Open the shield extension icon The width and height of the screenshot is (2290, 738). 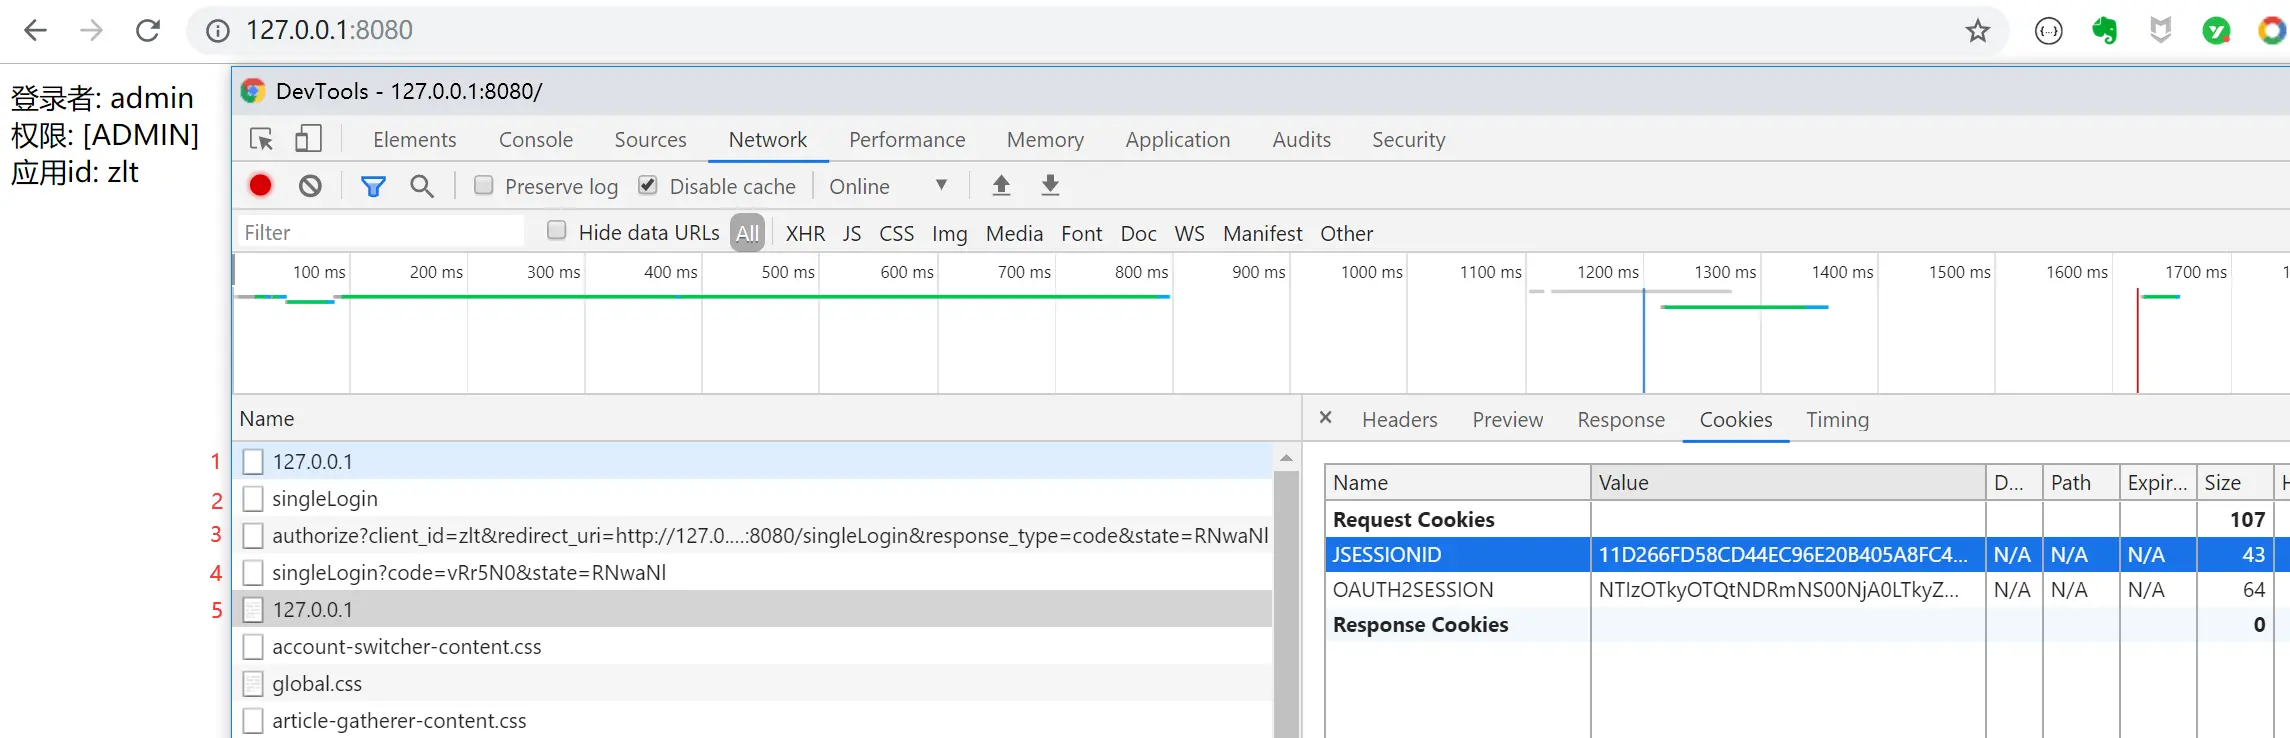pos(2161,31)
